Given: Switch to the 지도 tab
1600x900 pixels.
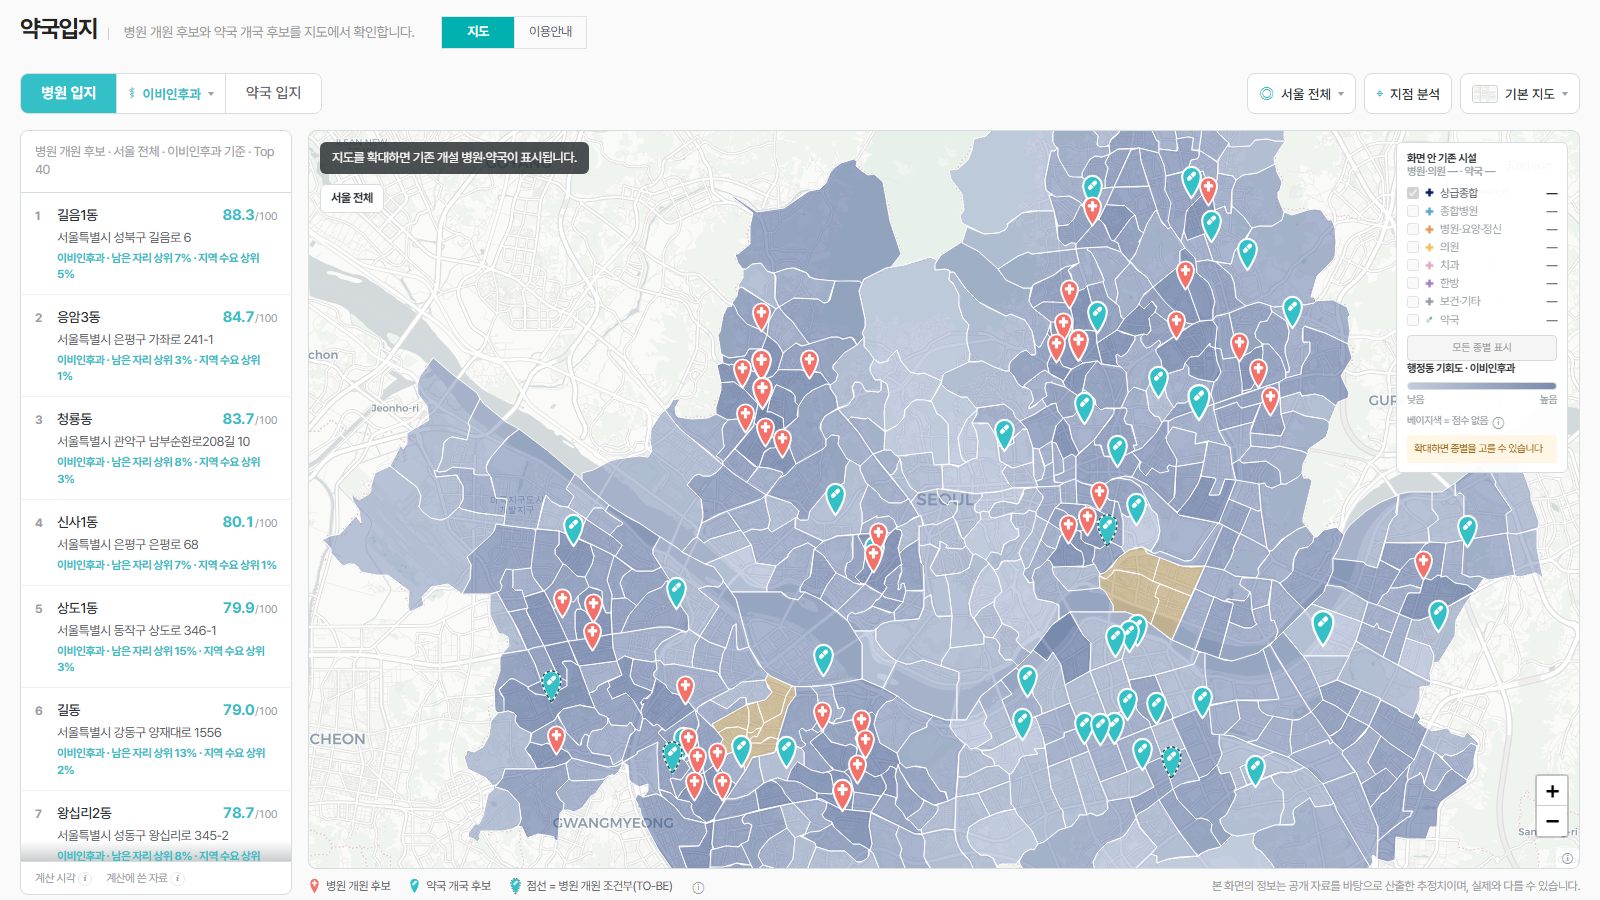Looking at the screenshot, I should [478, 32].
